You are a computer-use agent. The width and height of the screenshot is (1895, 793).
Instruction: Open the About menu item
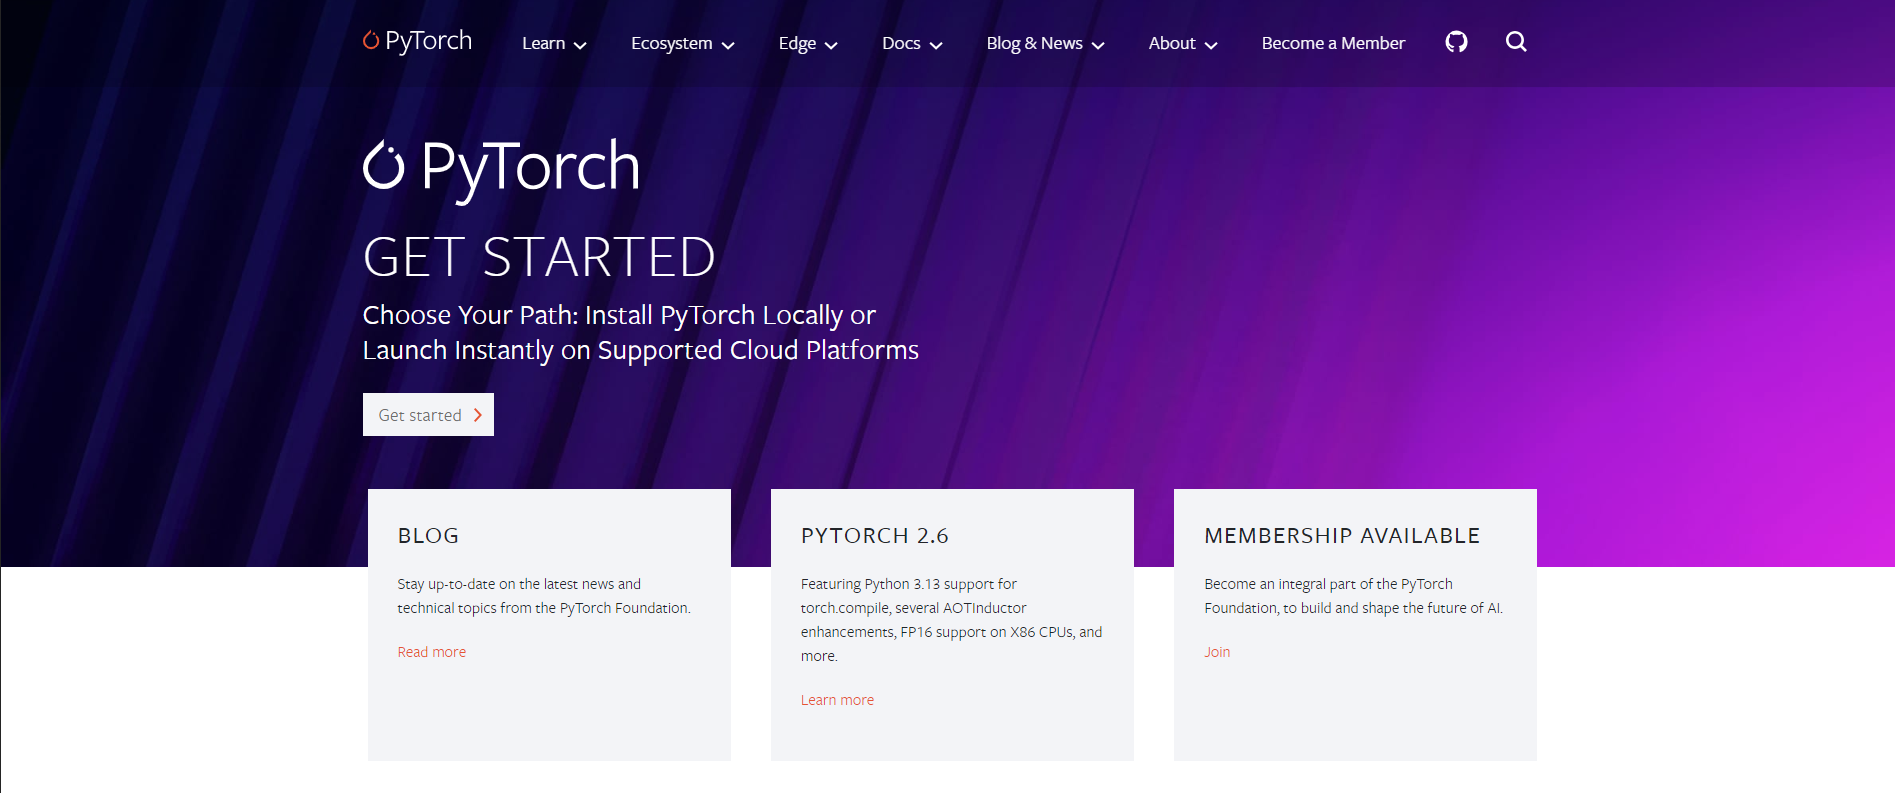[x=1172, y=43]
